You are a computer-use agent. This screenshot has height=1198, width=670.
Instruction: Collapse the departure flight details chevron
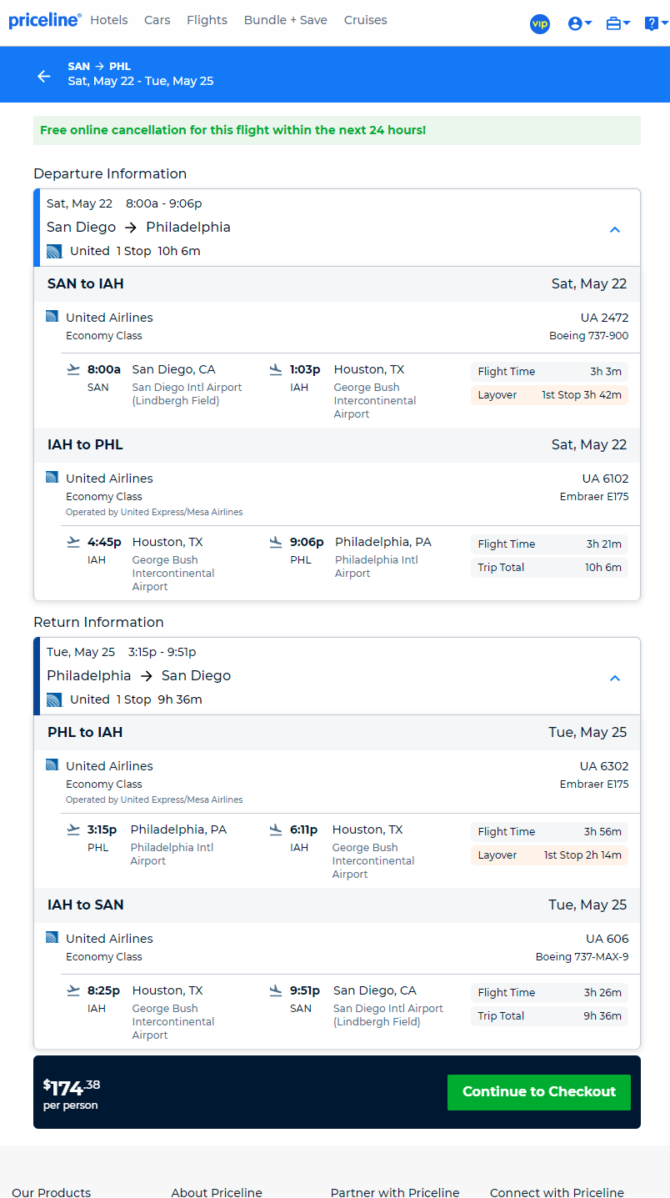click(615, 229)
